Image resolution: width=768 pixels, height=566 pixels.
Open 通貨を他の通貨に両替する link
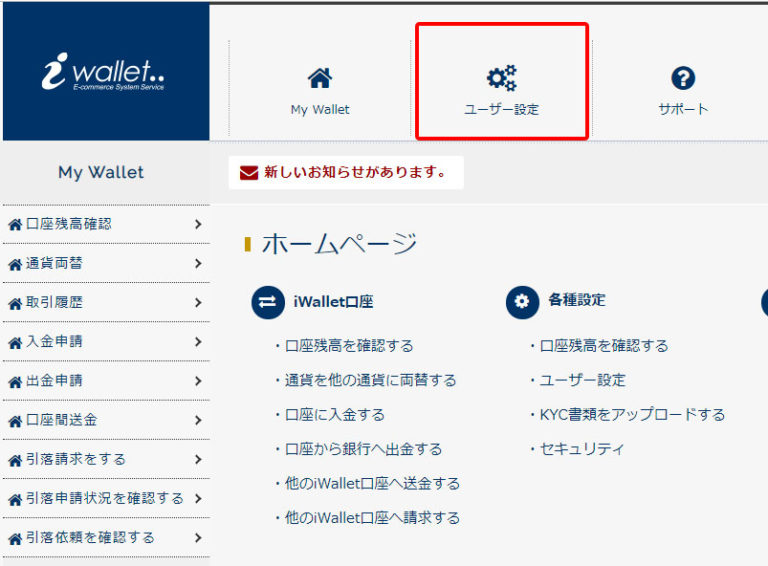(371, 380)
